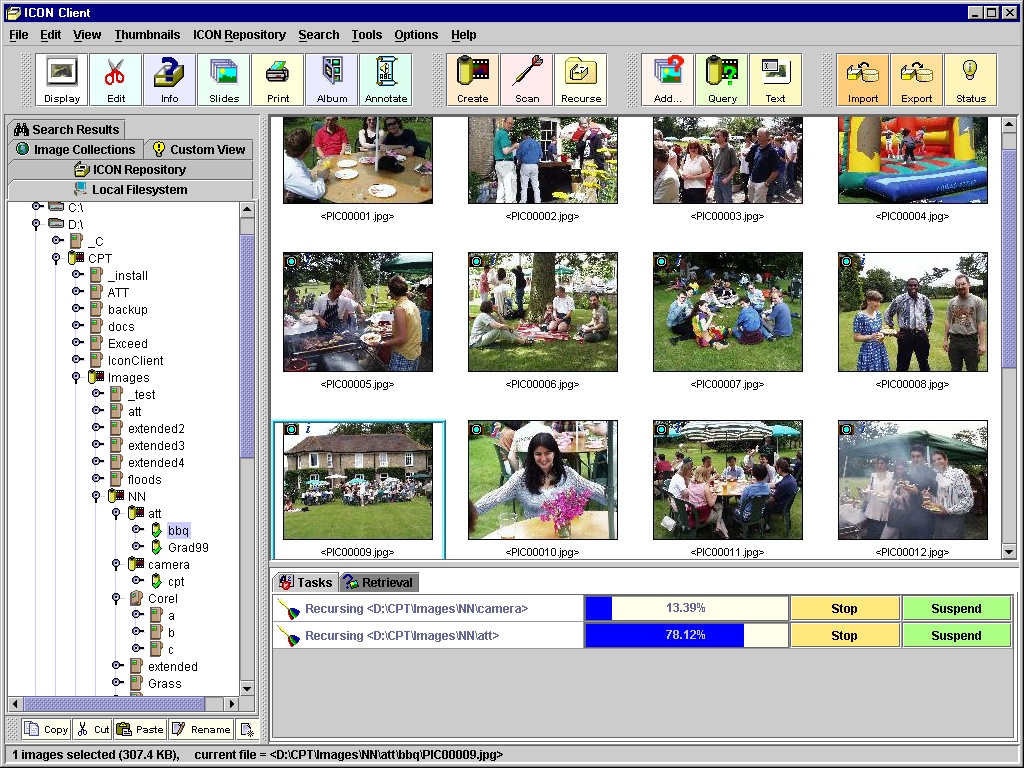Stop the NN\camera recursing task
The width and height of the screenshot is (1024, 768).
844,608
